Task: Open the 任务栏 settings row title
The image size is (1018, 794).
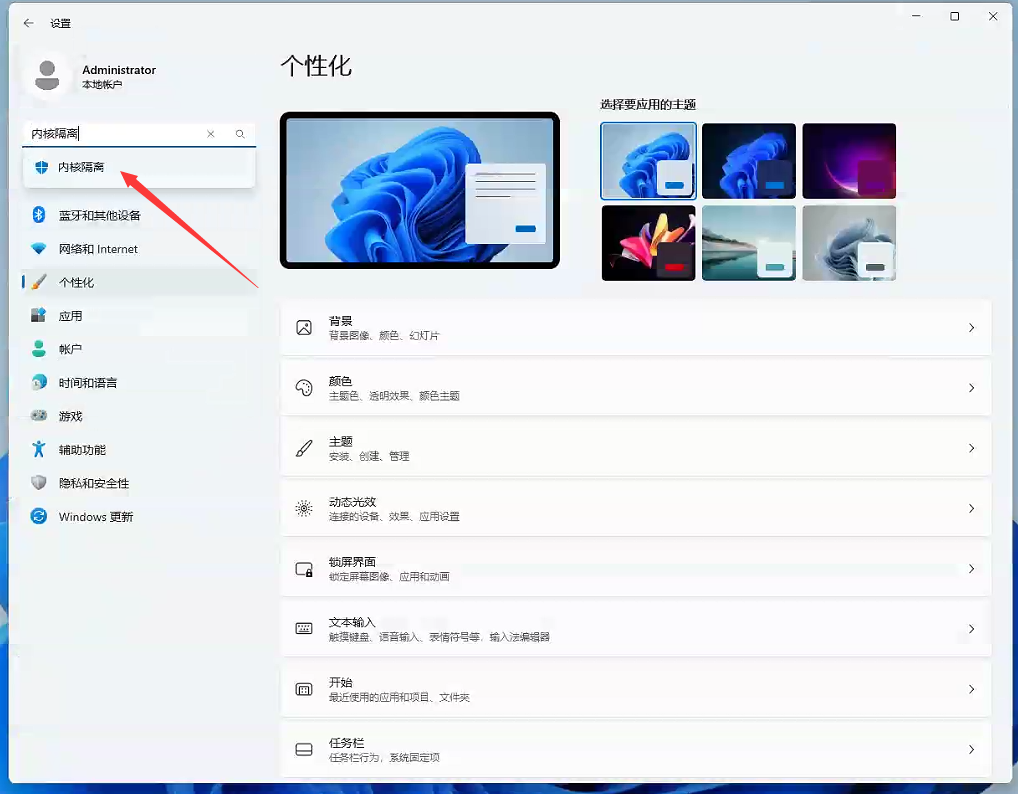Action: click(346, 743)
